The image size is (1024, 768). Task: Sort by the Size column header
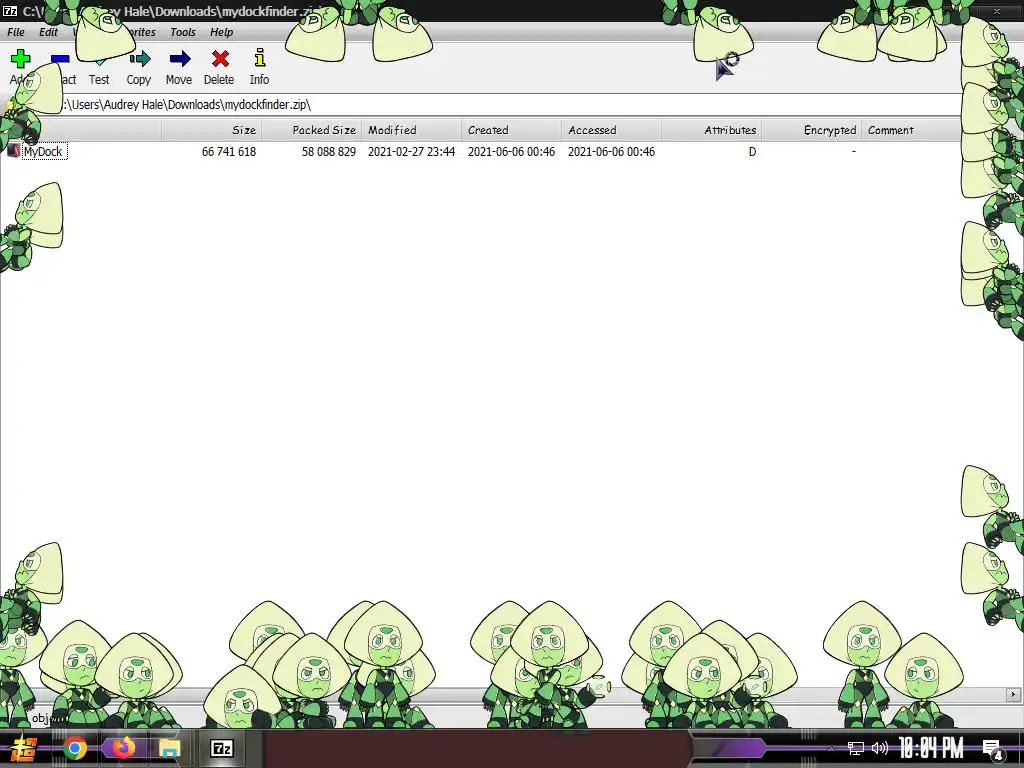[x=212, y=130]
